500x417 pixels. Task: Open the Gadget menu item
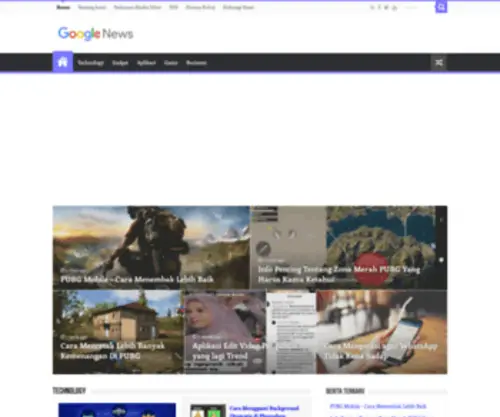pyautogui.click(x=120, y=62)
